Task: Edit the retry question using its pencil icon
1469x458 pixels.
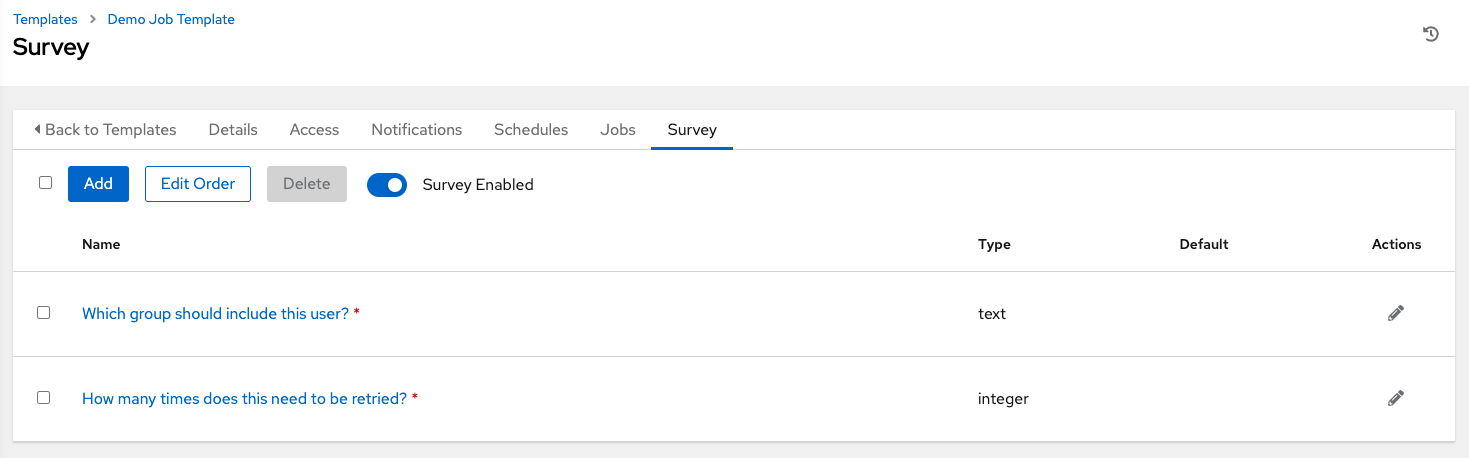Action: point(1396,398)
